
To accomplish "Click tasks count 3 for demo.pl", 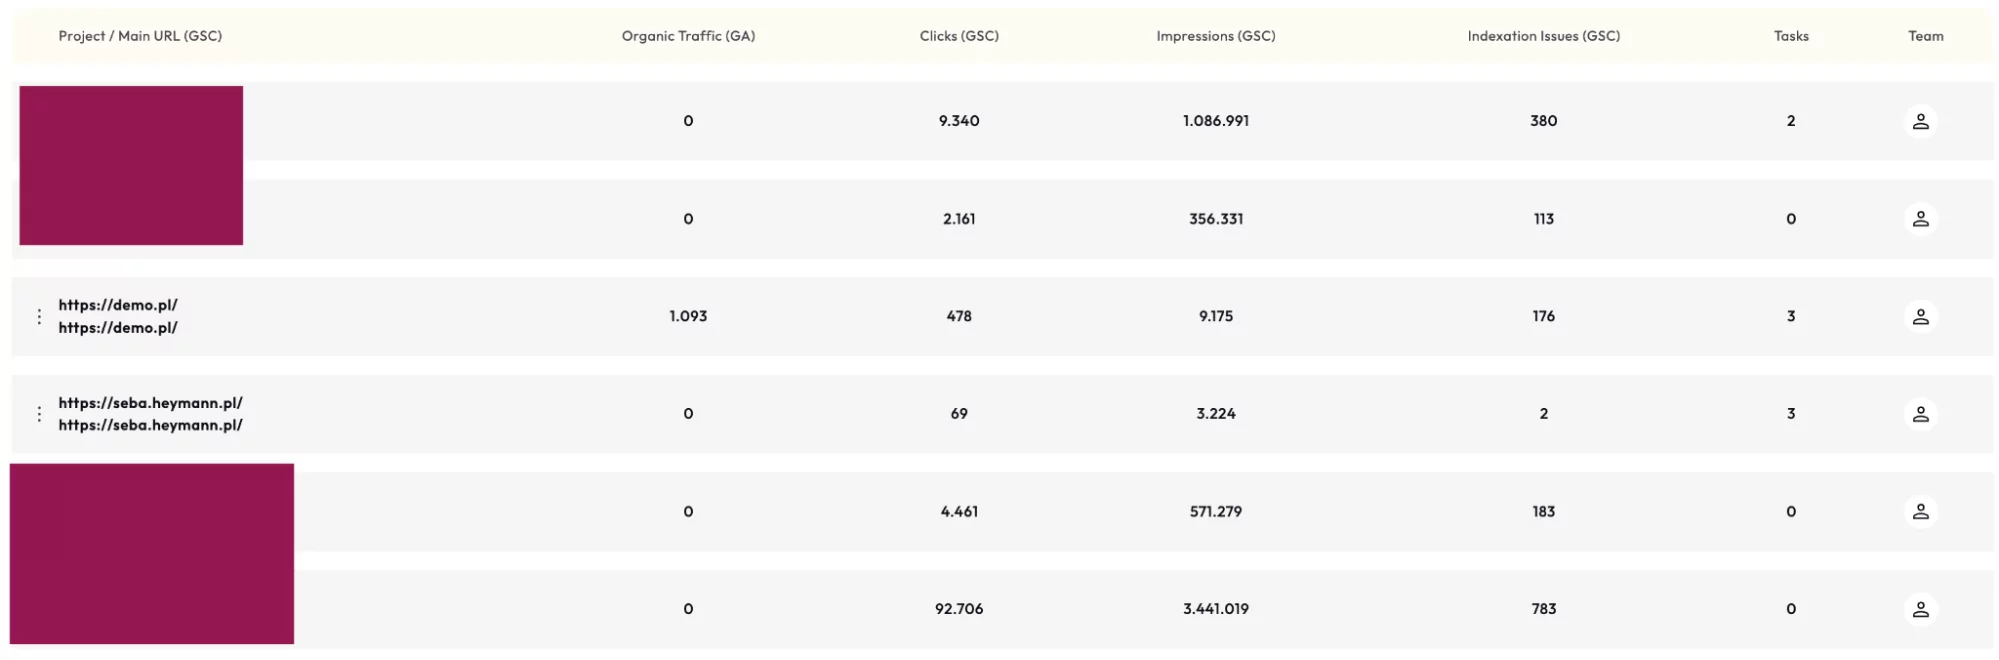I will point(1790,316).
